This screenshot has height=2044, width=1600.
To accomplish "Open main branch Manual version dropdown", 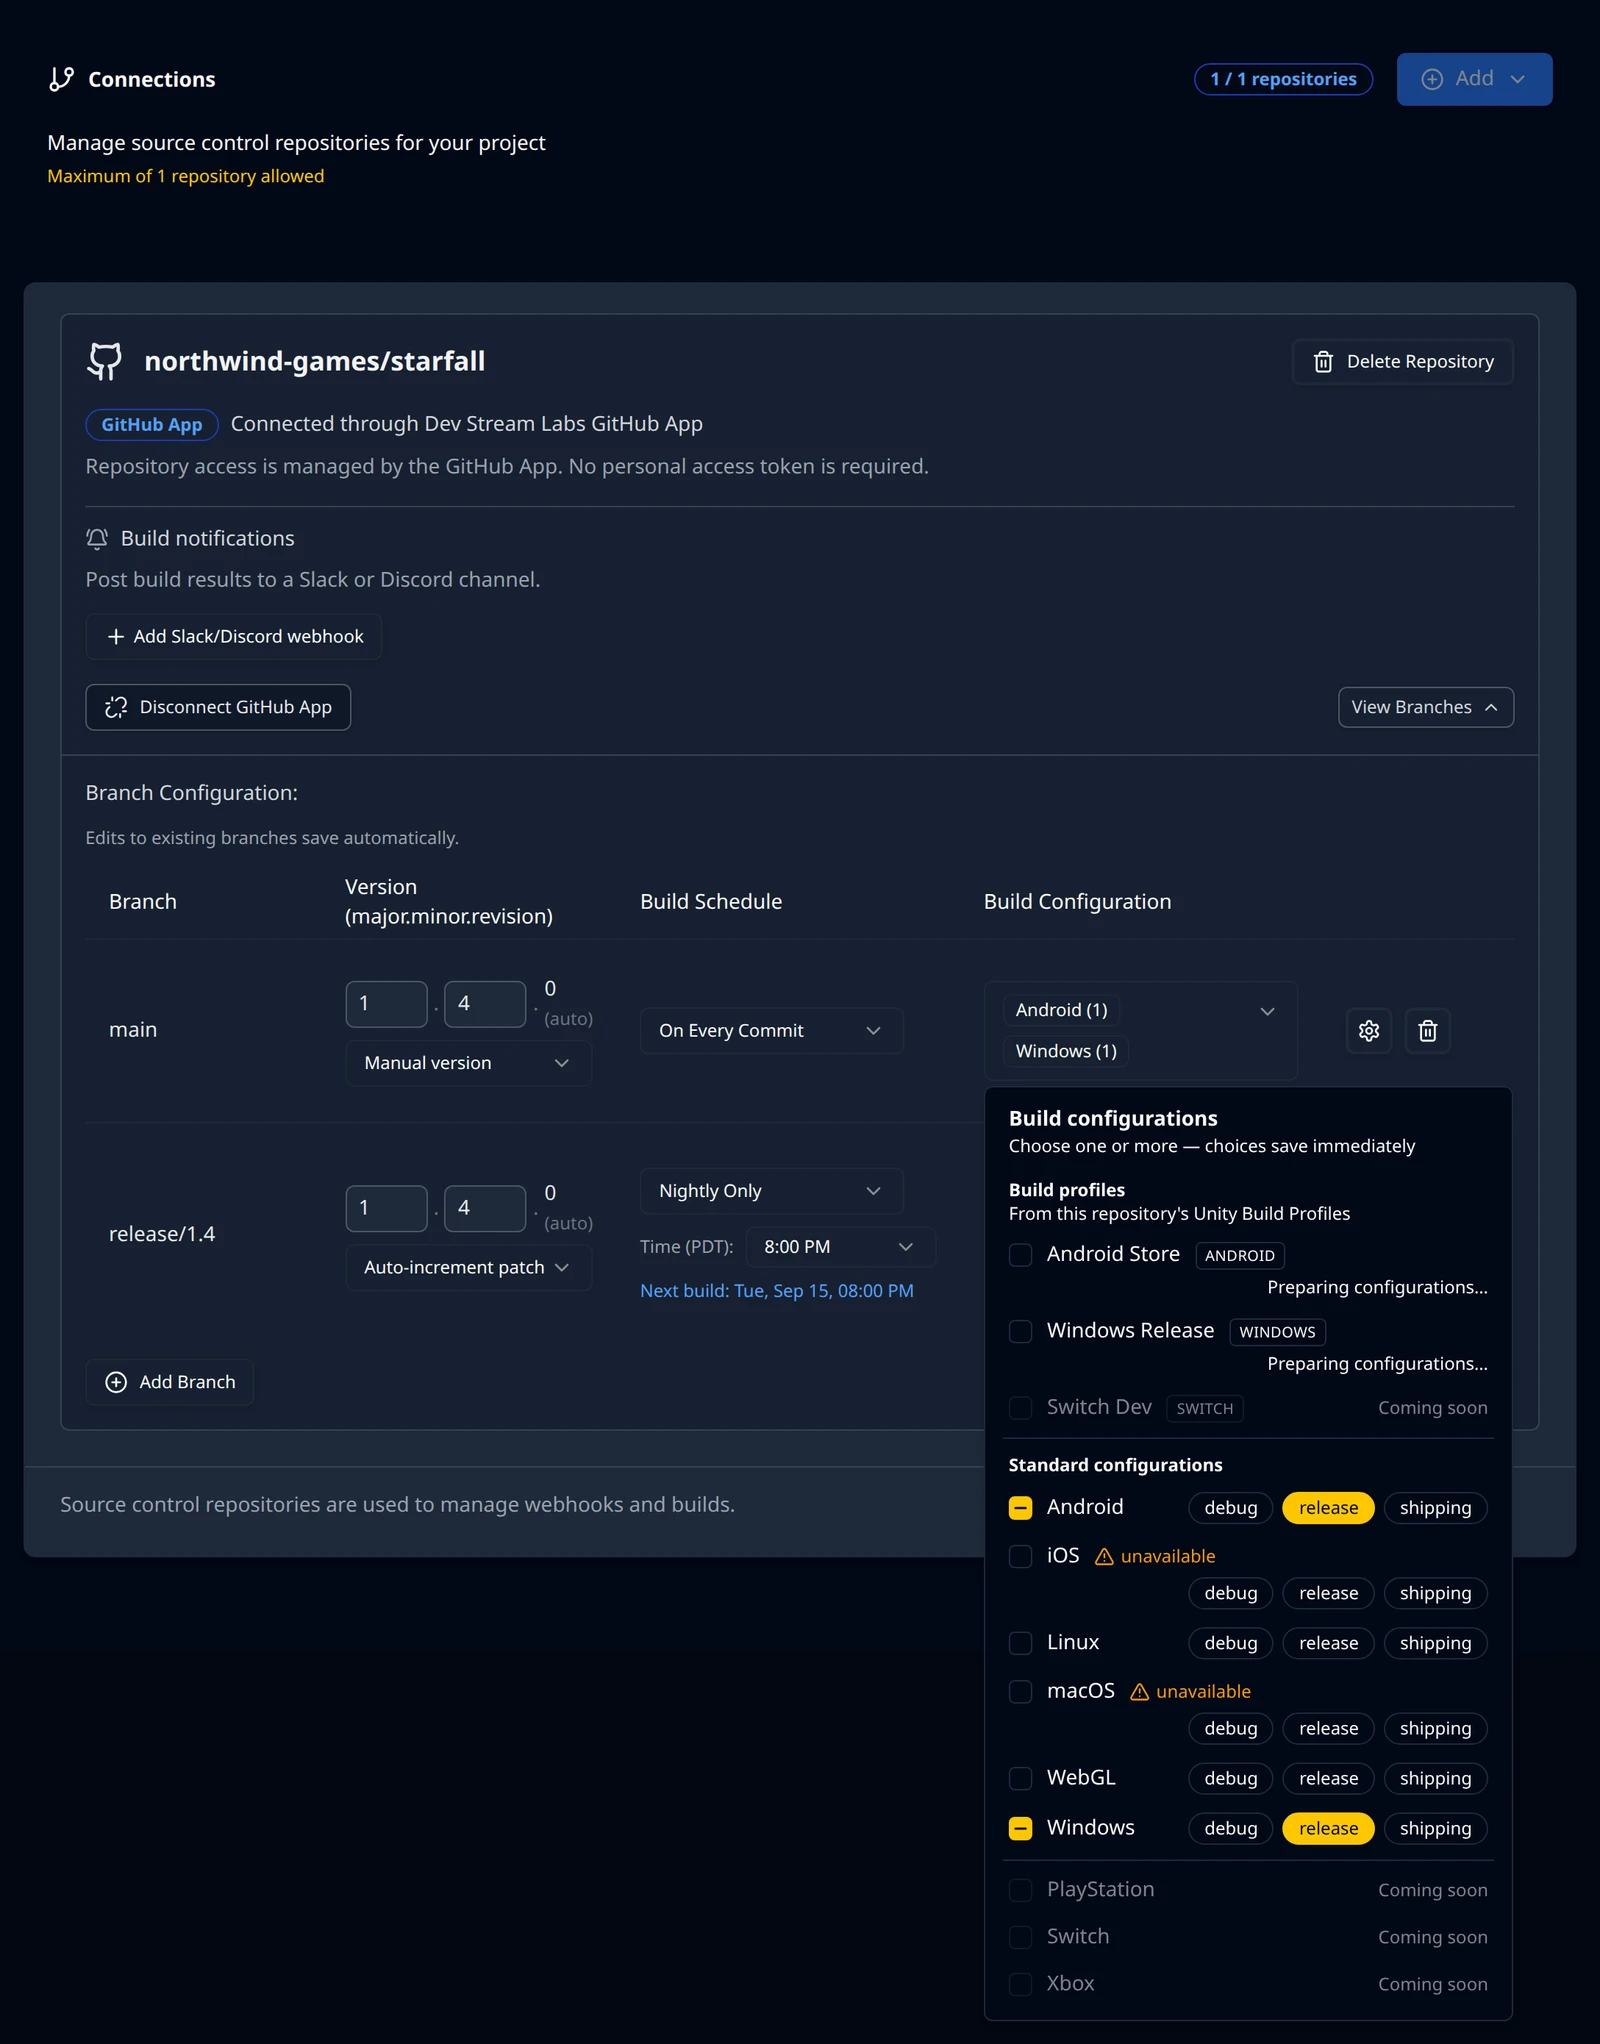I will coord(468,1063).
